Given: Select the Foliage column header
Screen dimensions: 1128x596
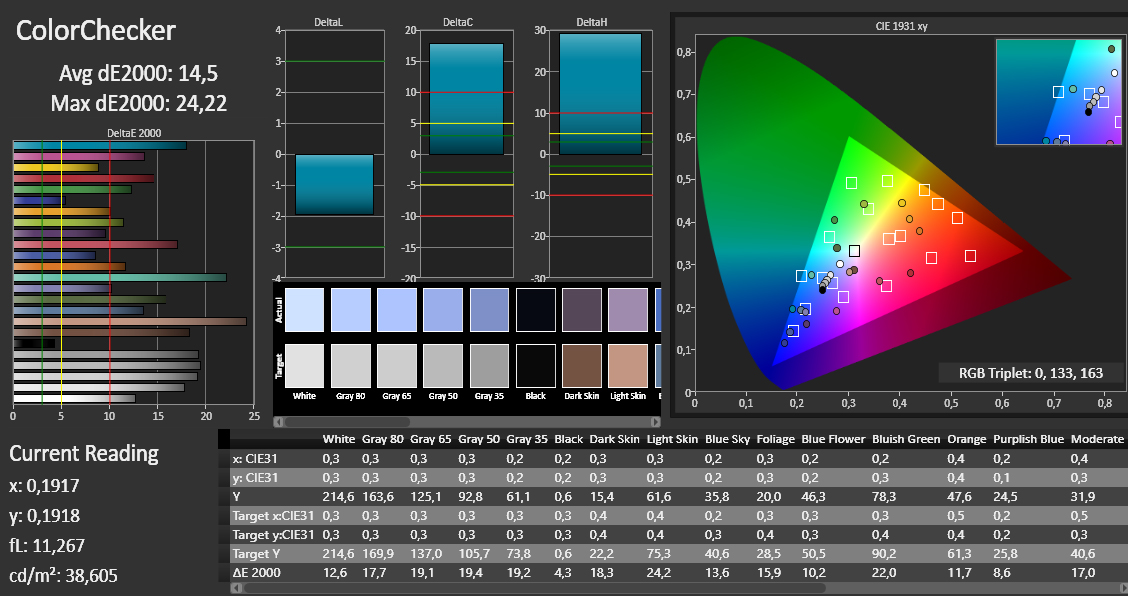Looking at the screenshot, I should (x=776, y=439).
